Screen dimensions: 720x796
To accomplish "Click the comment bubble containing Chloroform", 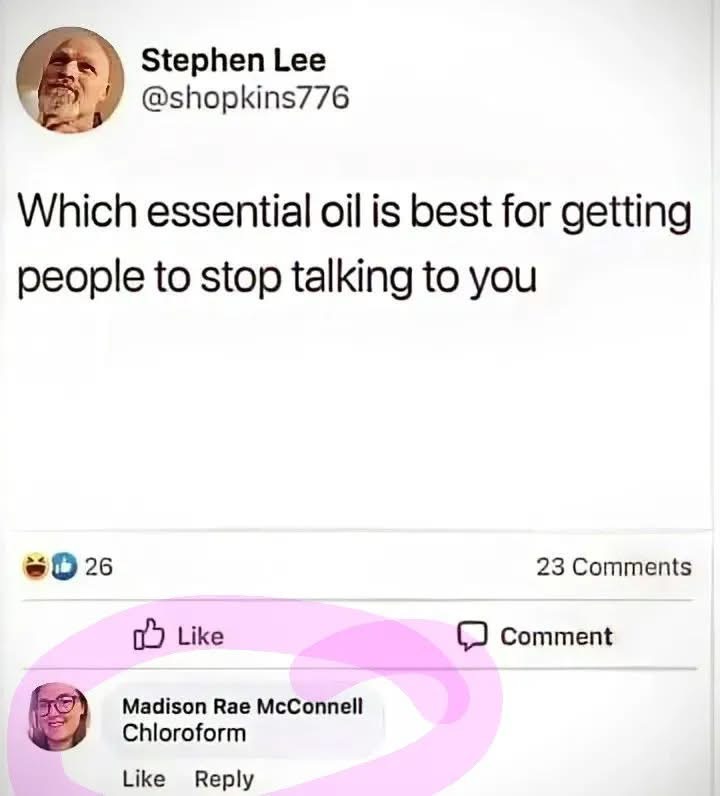I will 243,721.
